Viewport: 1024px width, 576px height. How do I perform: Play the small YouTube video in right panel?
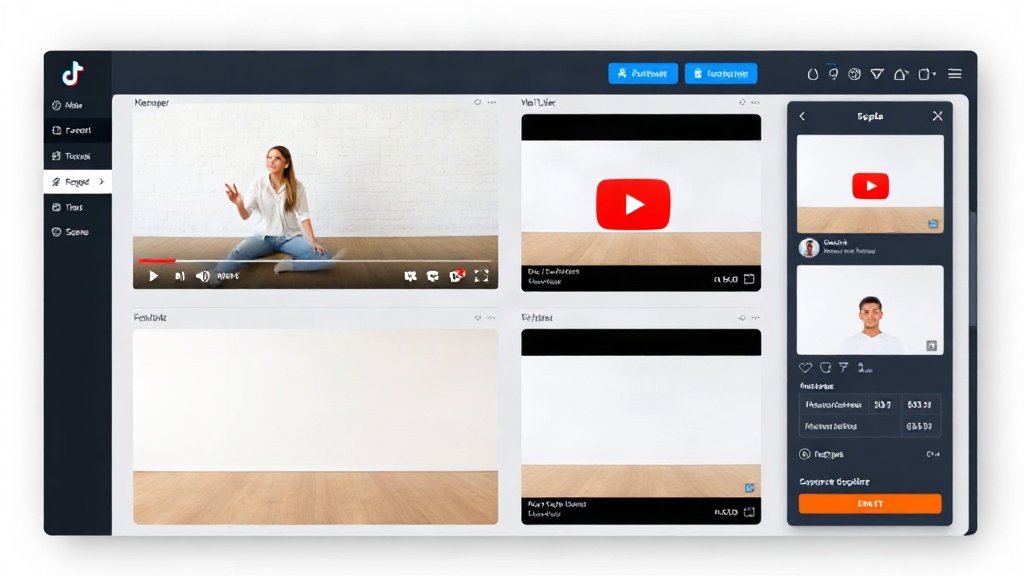(871, 186)
